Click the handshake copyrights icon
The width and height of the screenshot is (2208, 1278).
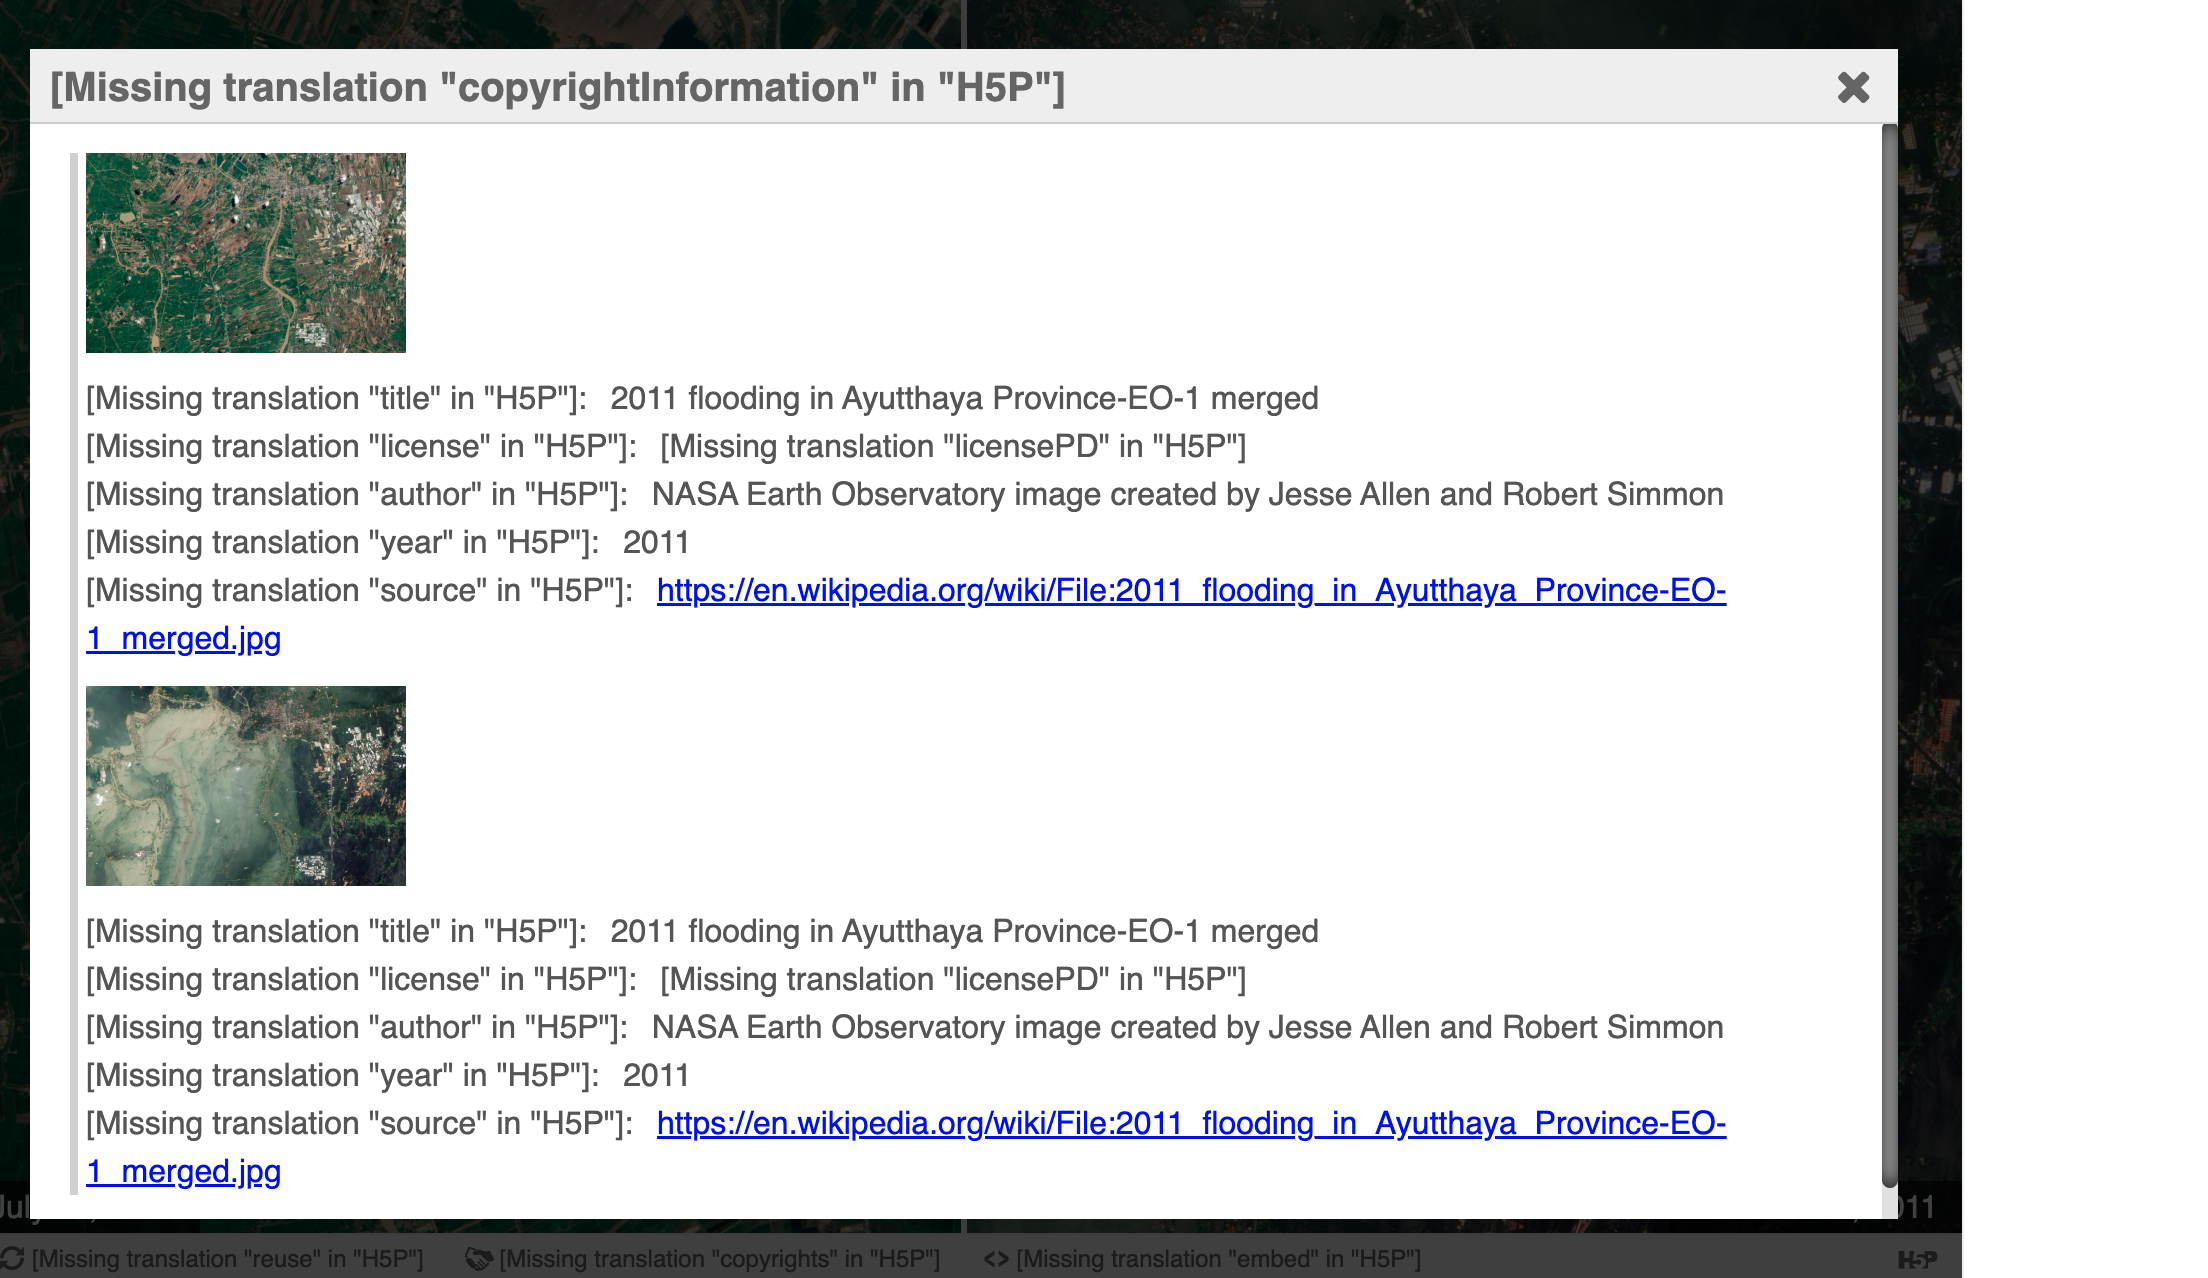point(480,1259)
